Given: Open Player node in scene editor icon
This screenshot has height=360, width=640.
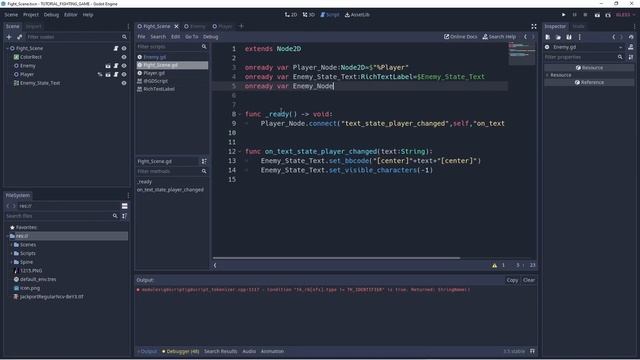Looking at the screenshot, I should (x=108, y=74).
